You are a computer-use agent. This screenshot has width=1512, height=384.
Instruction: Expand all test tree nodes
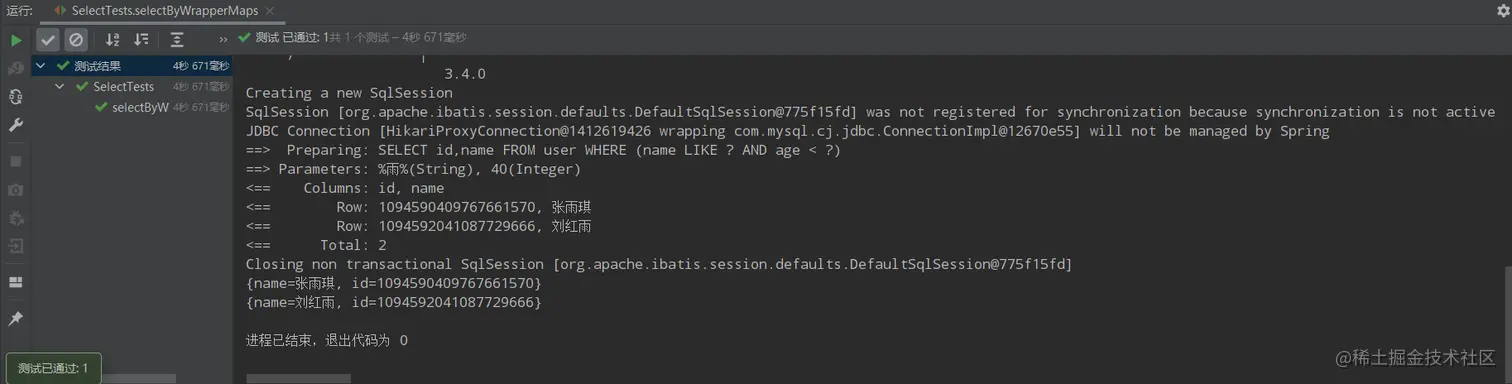177,40
